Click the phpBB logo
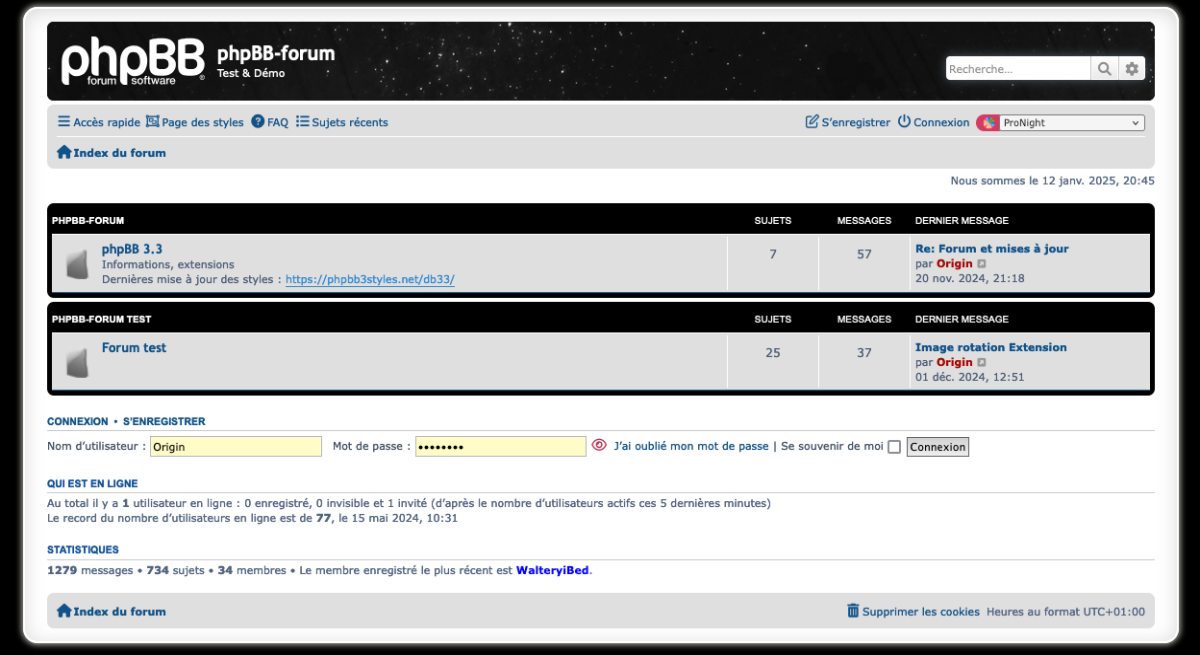 tap(132, 62)
